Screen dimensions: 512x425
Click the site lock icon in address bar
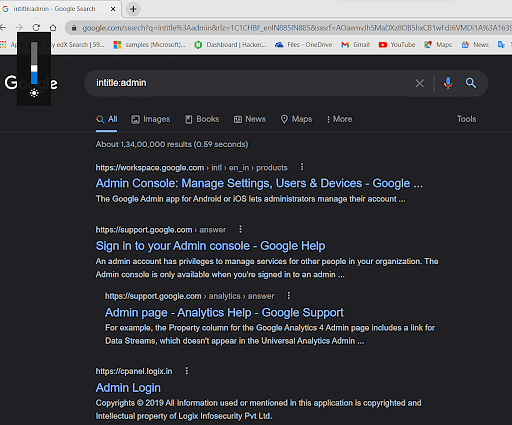(74, 28)
